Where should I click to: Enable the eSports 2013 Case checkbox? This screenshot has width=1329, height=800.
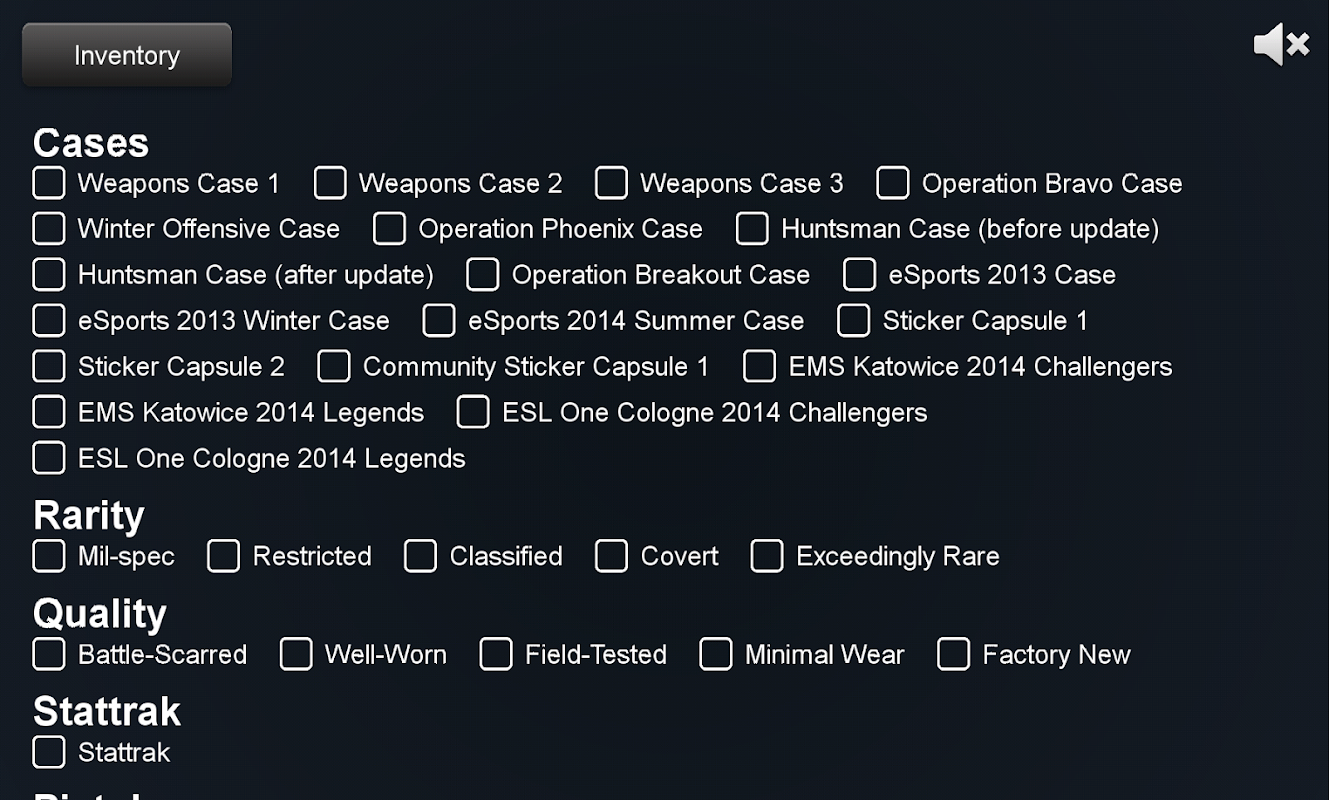click(860, 274)
